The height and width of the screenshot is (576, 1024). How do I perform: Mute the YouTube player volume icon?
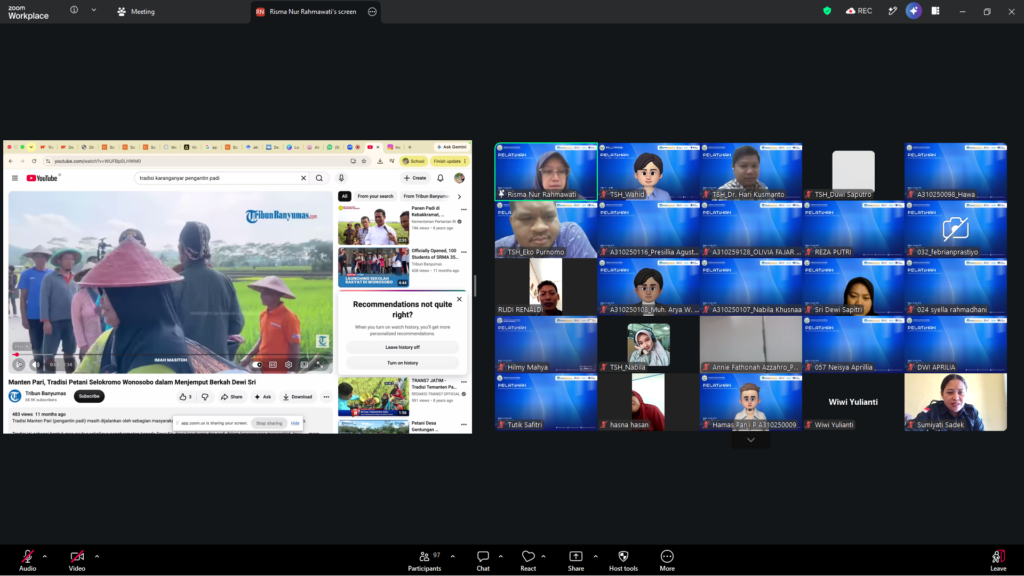36,364
